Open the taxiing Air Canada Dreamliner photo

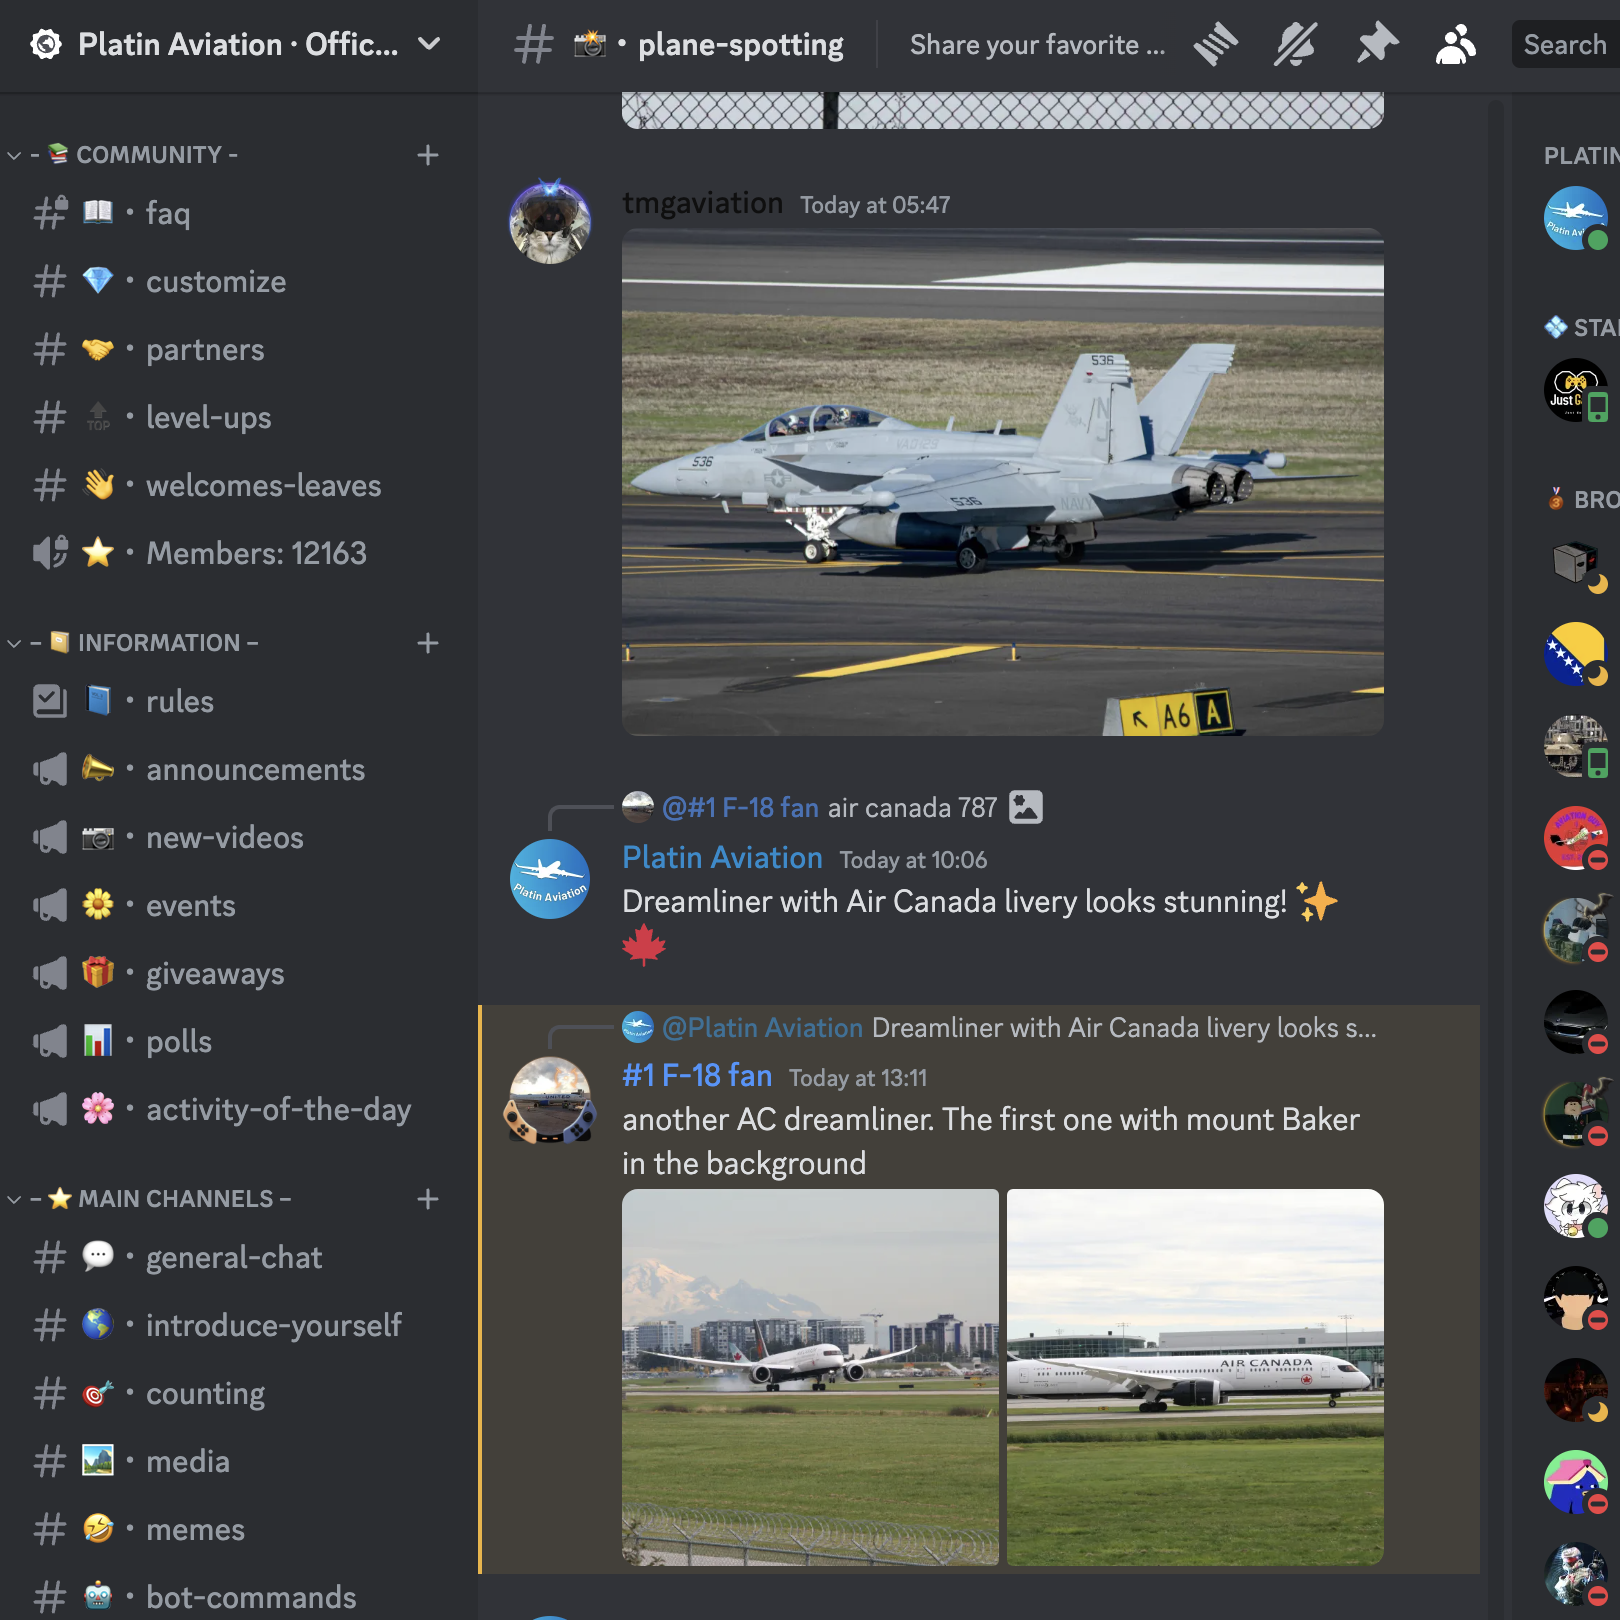pos(1195,1377)
